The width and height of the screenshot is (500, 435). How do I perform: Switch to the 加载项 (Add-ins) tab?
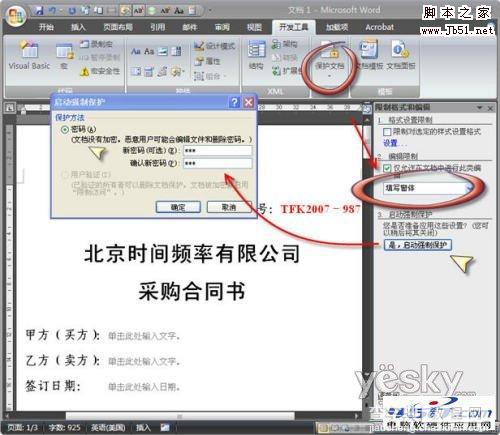337,27
